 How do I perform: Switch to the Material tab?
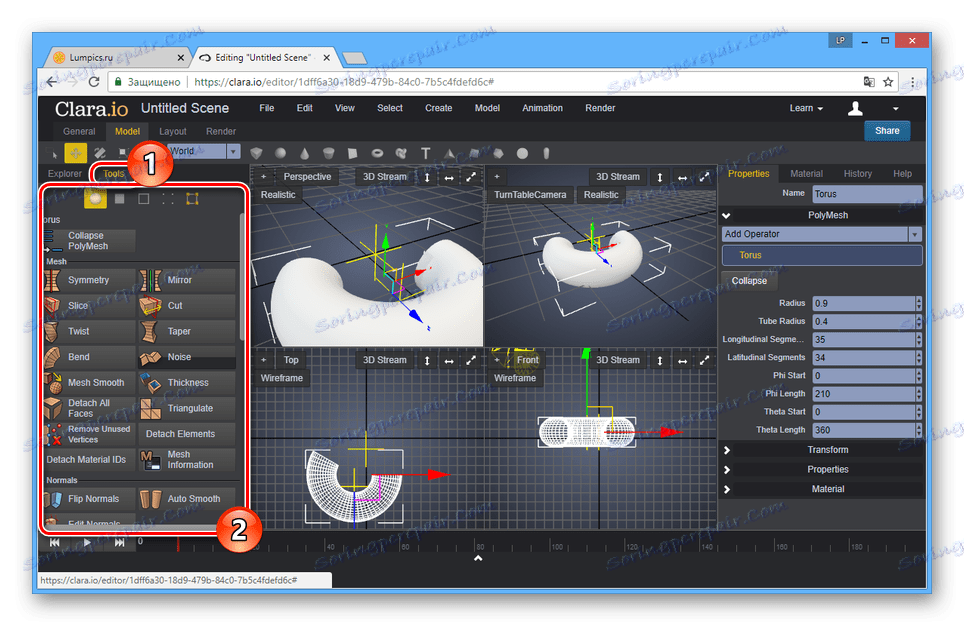point(806,174)
